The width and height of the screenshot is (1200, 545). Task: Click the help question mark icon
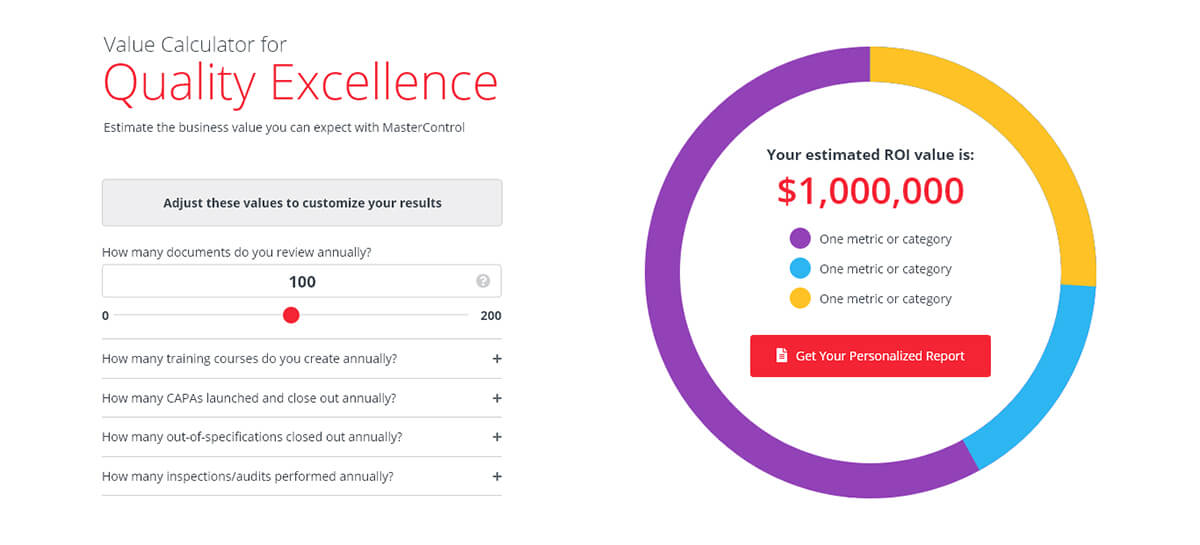click(x=483, y=281)
